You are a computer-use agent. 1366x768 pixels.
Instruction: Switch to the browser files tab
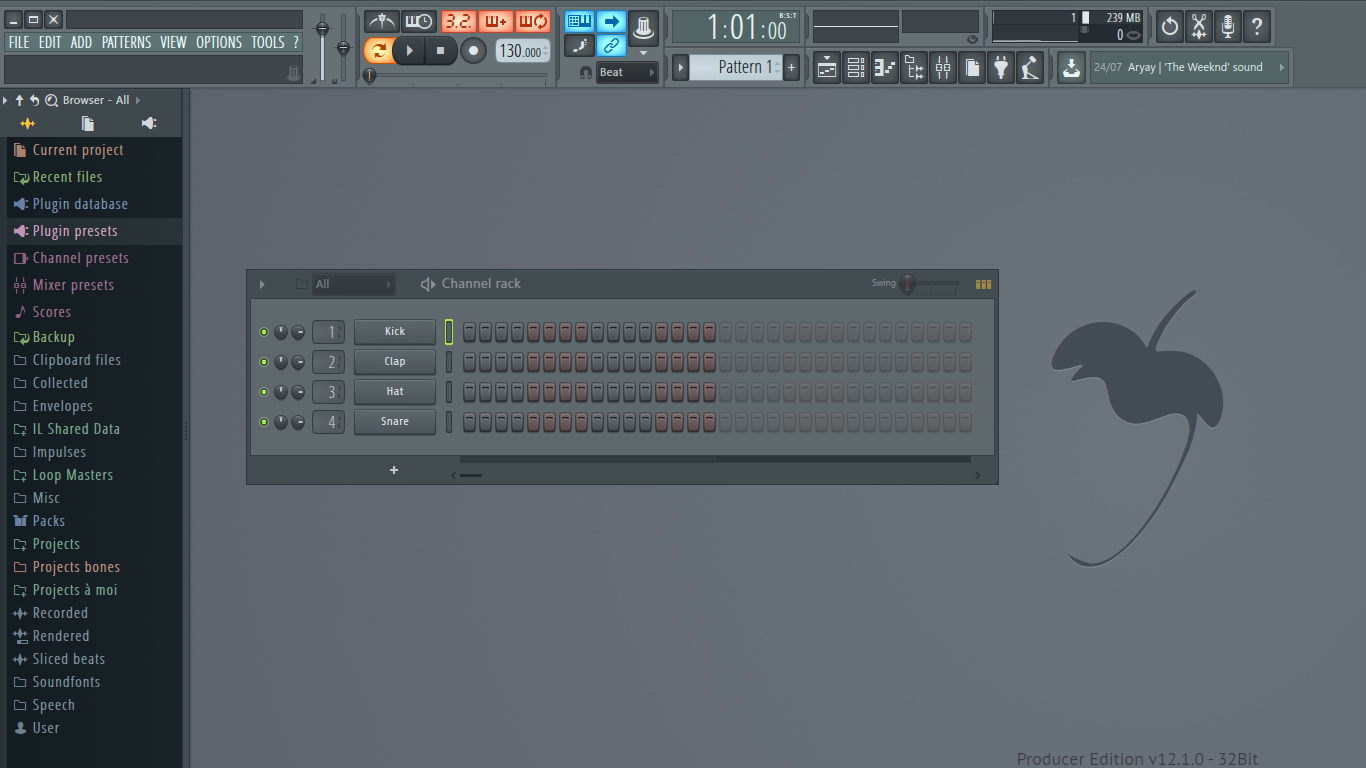point(88,123)
